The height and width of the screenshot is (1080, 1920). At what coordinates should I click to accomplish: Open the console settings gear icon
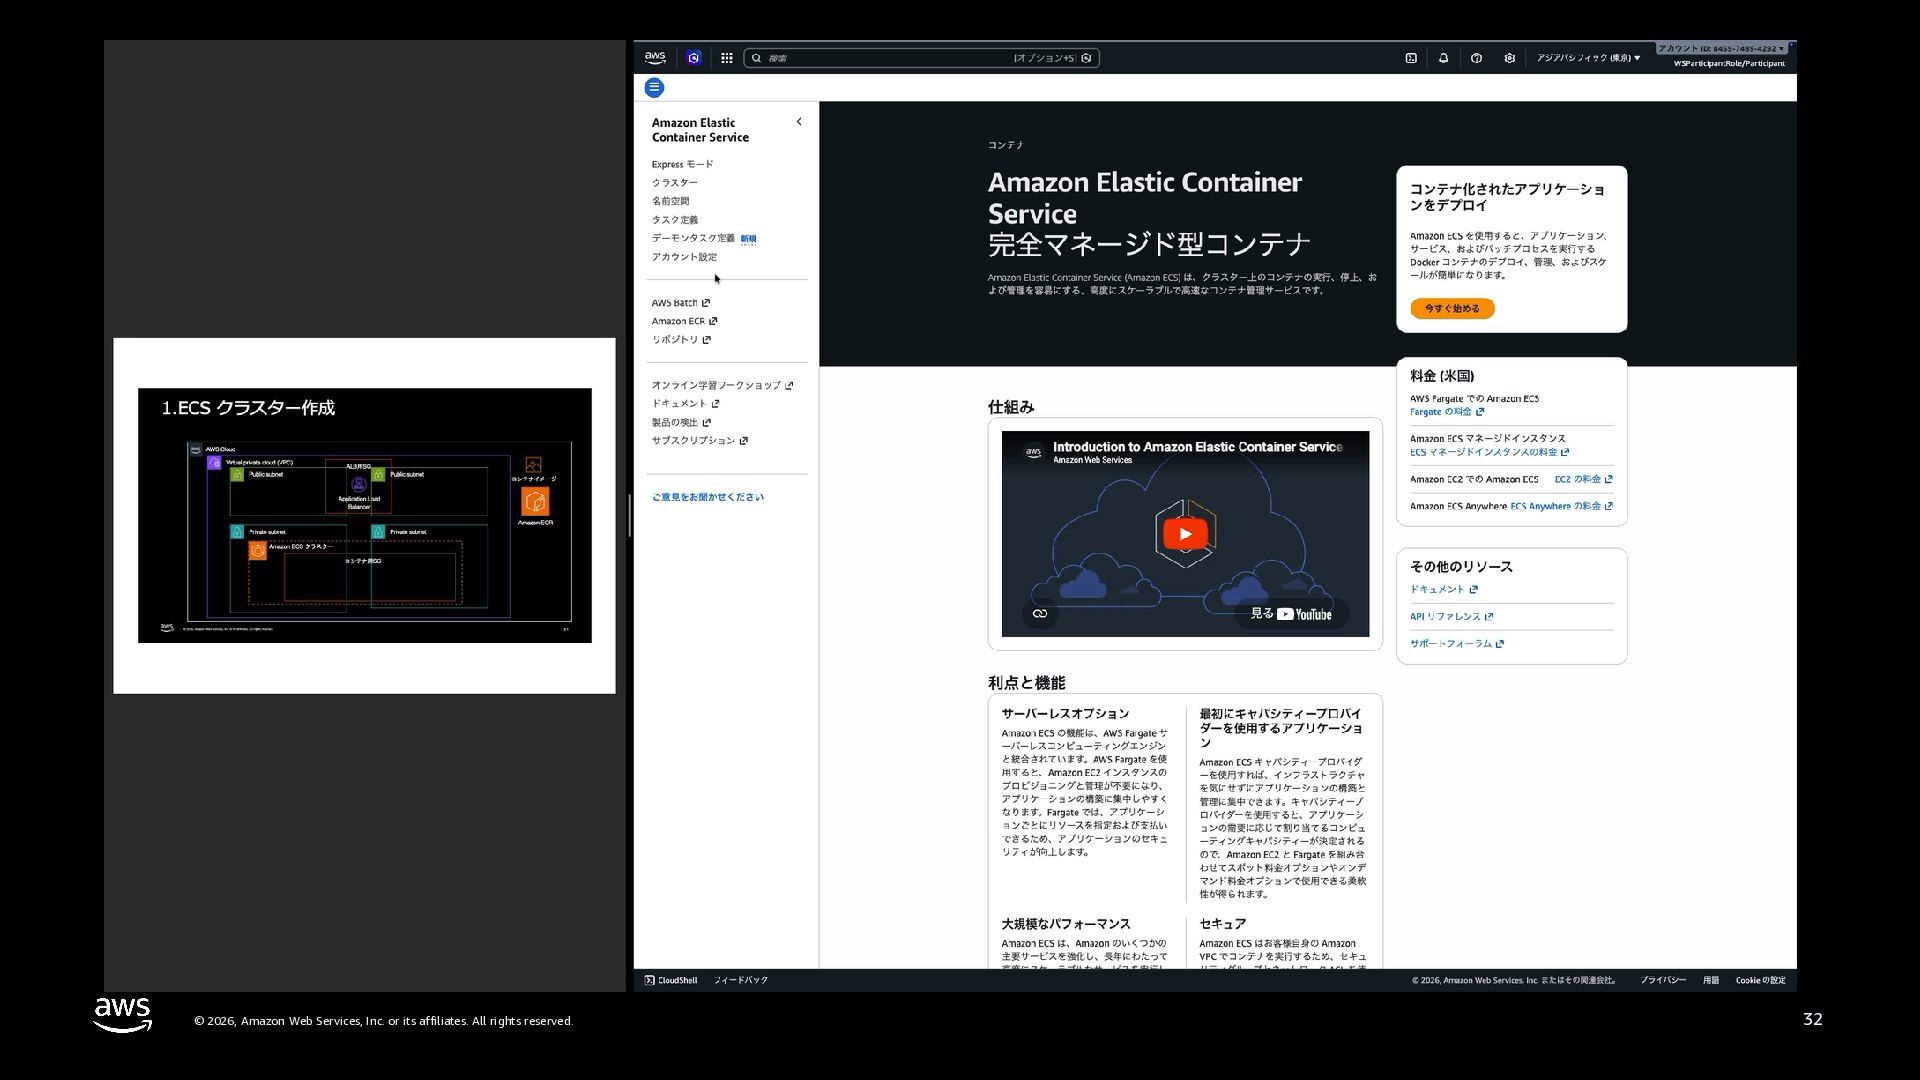point(1509,58)
